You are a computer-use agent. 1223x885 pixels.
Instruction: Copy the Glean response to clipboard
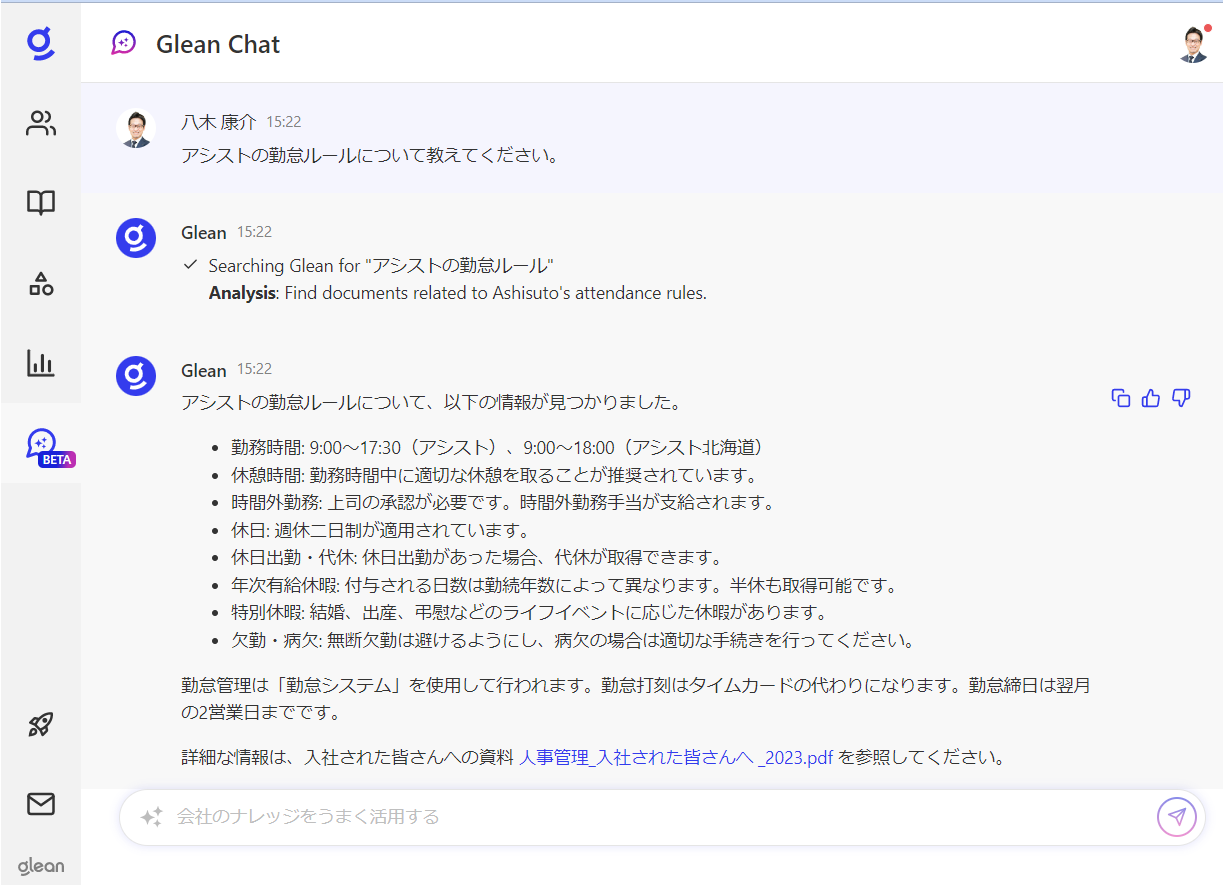pos(1121,398)
